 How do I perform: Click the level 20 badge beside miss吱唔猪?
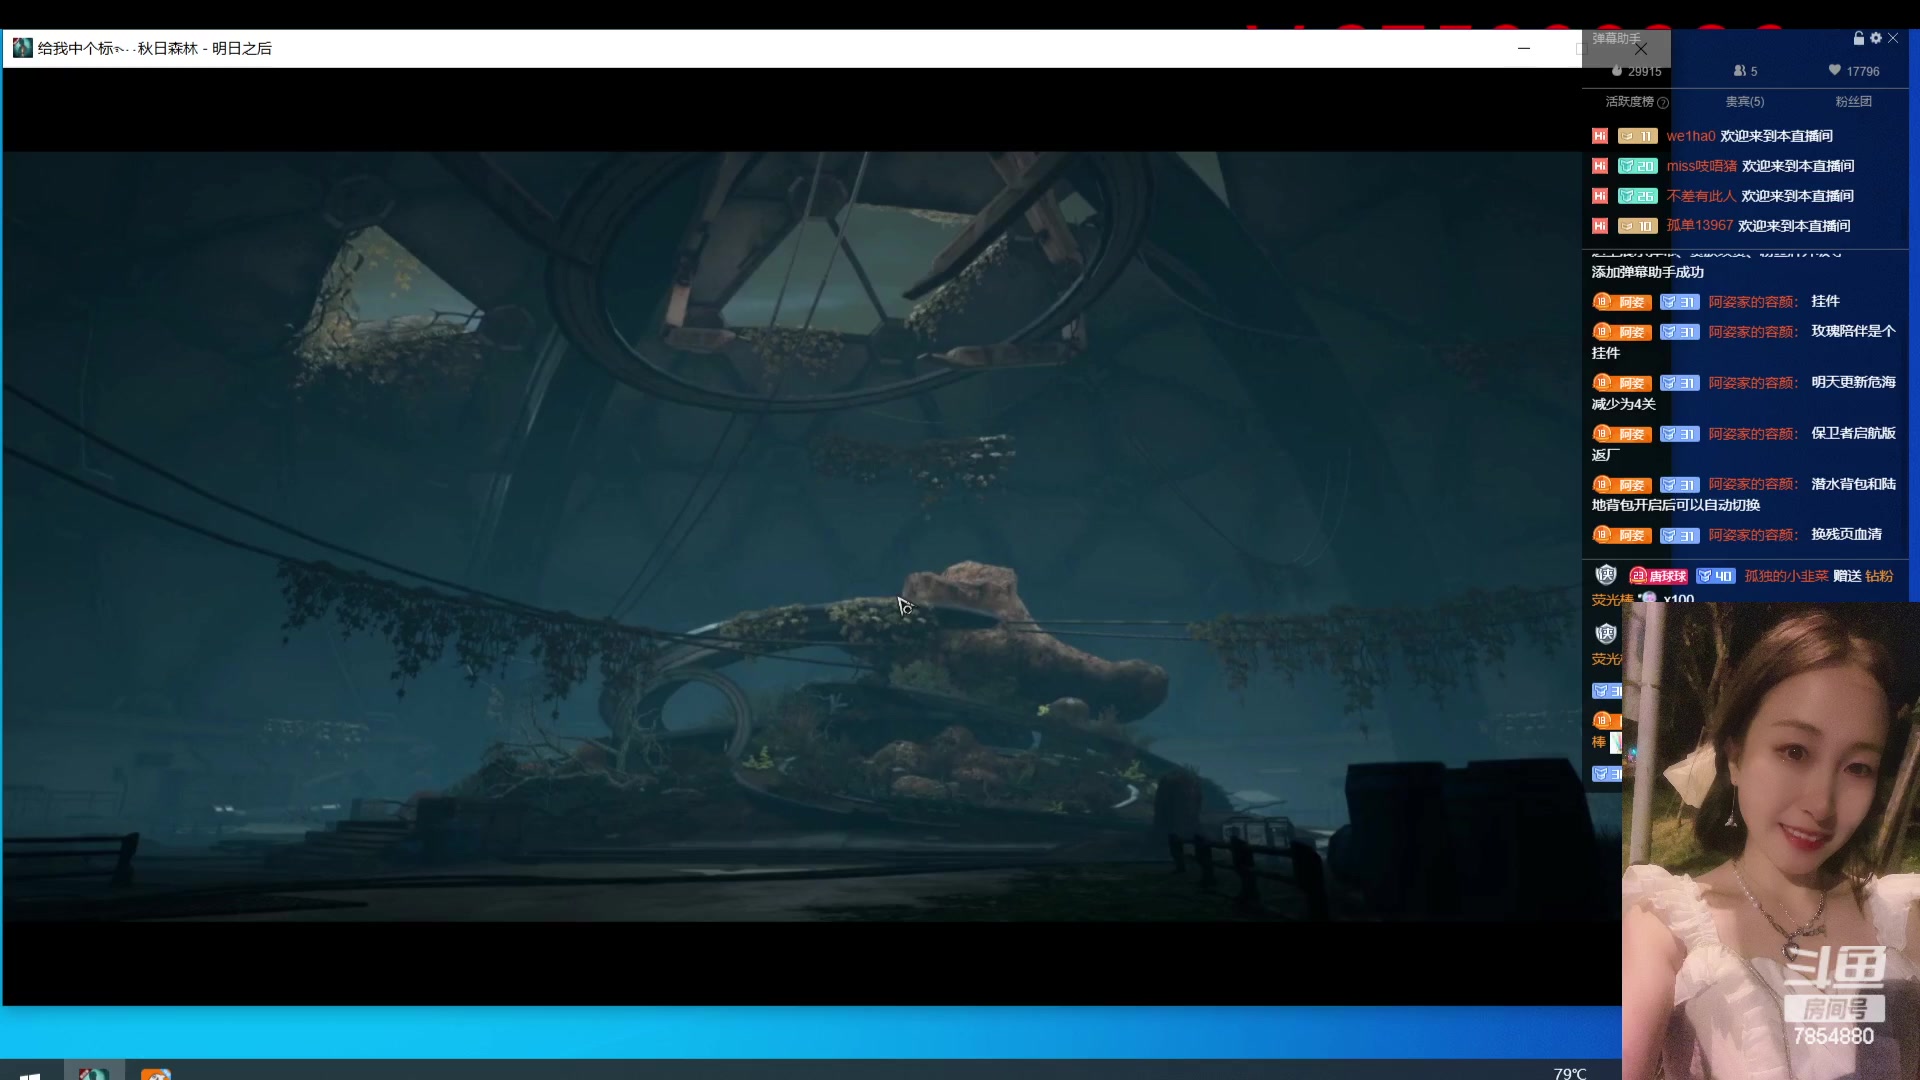pyautogui.click(x=1638, y=166)
